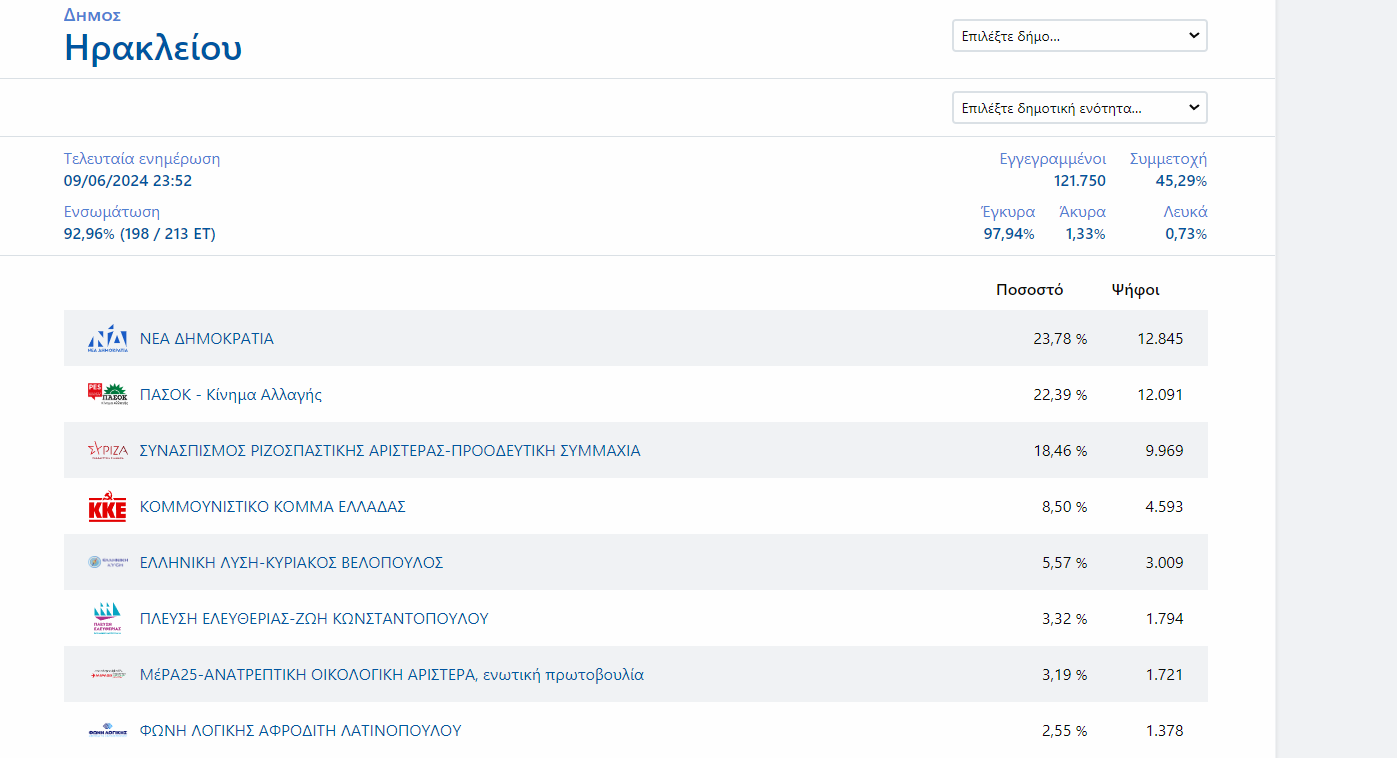This screenshot has width=1397, height=758.
Task: Open the 'Επιλέξτε δήμο...' dropdown
Action: tap(1079, 36)
